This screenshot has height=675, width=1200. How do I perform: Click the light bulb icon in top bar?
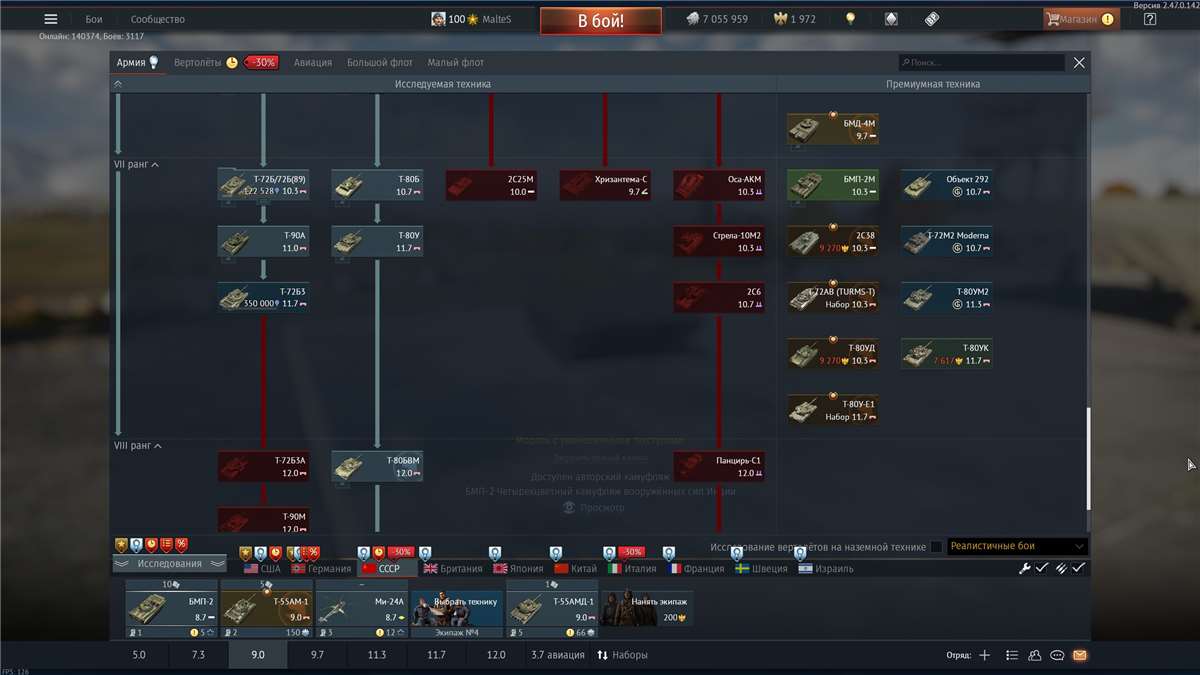point(850,19)
